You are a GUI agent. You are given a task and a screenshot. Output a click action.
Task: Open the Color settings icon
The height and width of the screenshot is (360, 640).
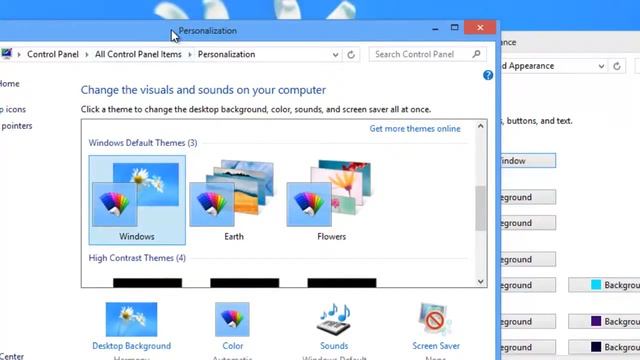(232, 319)
